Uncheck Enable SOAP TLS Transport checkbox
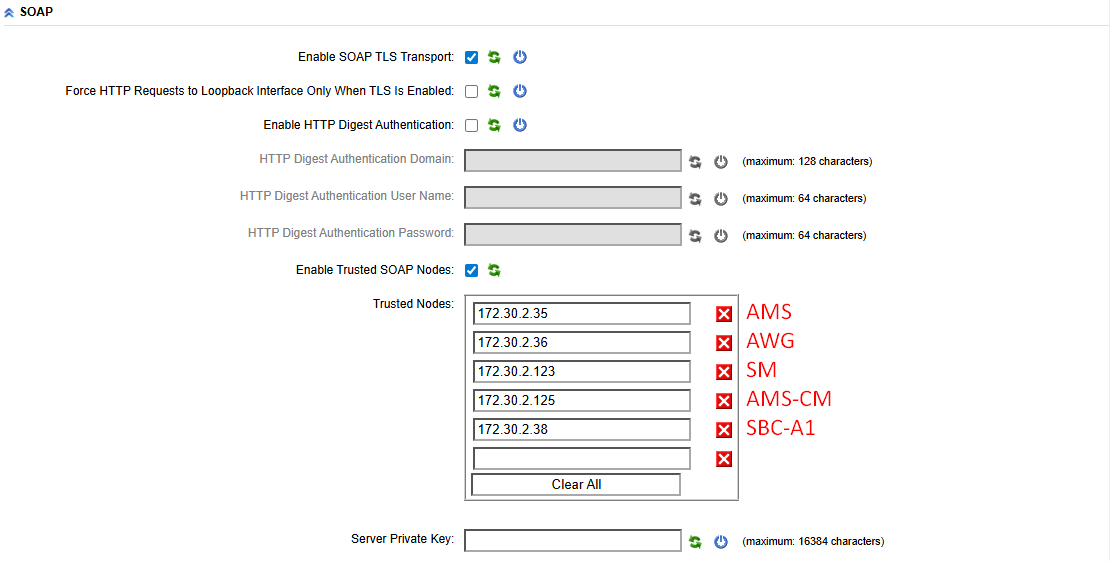The image size is (1114, 561). point(471,58)
